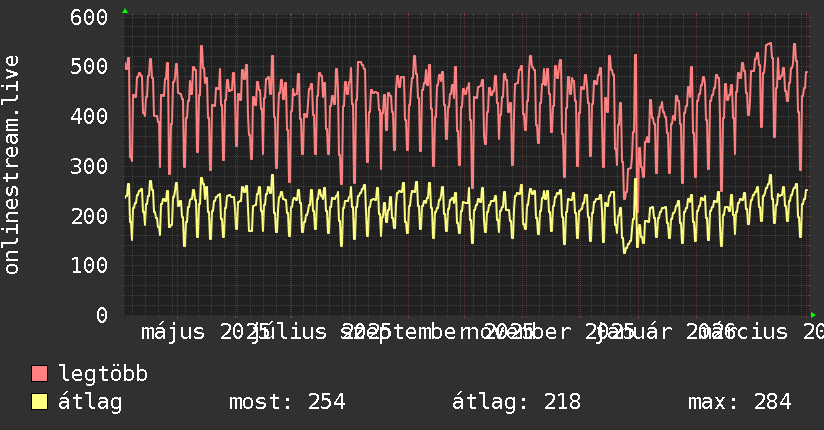
Task: Select the 'legtöbb' legend label
Action: 103,374
